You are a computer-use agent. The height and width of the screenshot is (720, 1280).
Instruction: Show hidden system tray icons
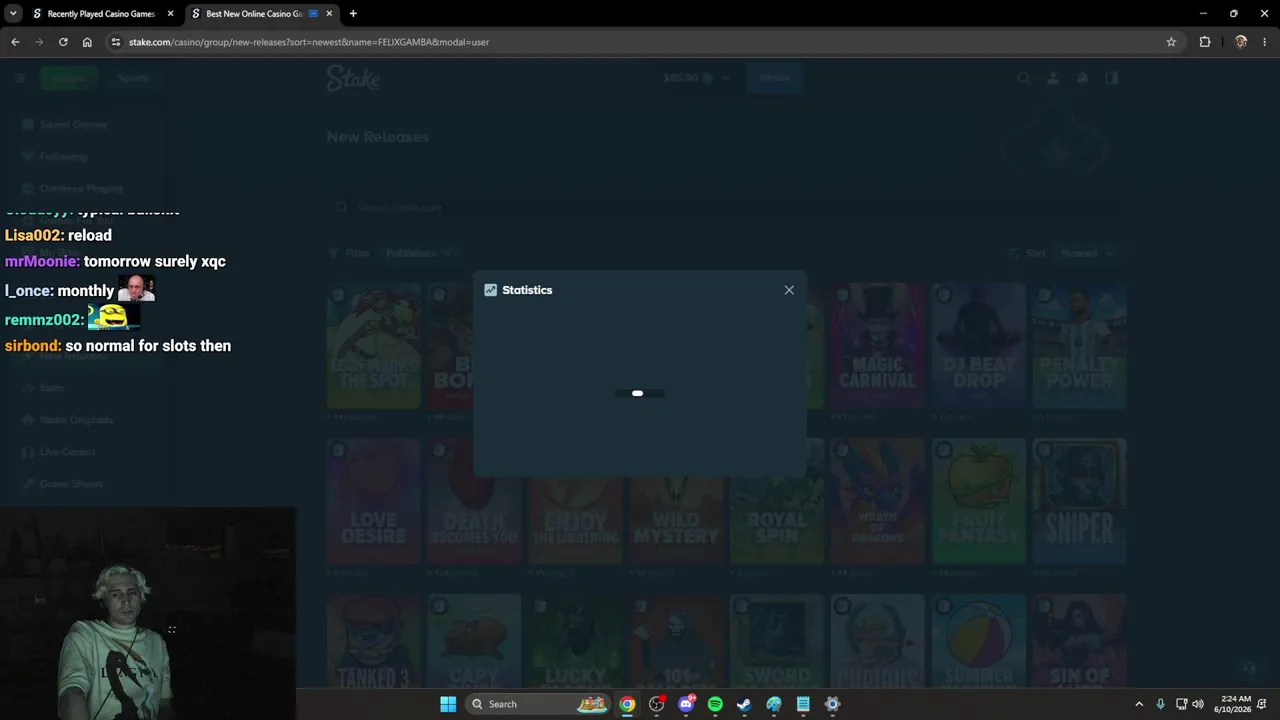(x=1138, y=704)
